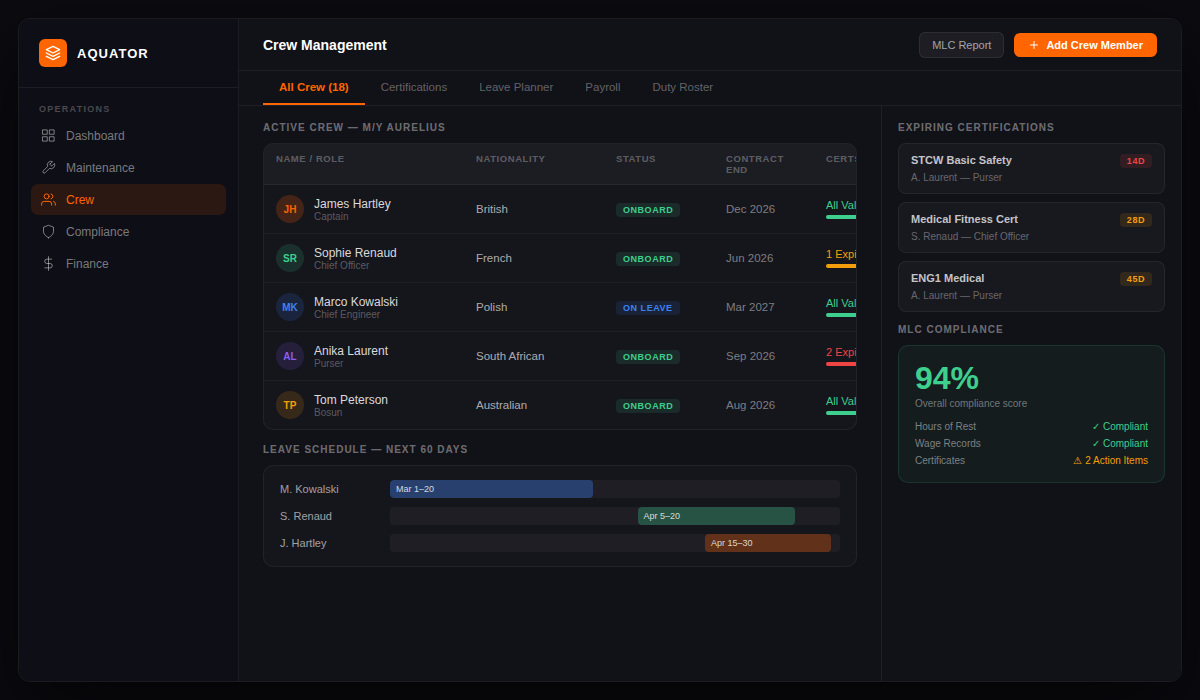Open the ENG1 Medical certification card
The height and width of the screenshot is (700, 1200).
pos(1031,286)
